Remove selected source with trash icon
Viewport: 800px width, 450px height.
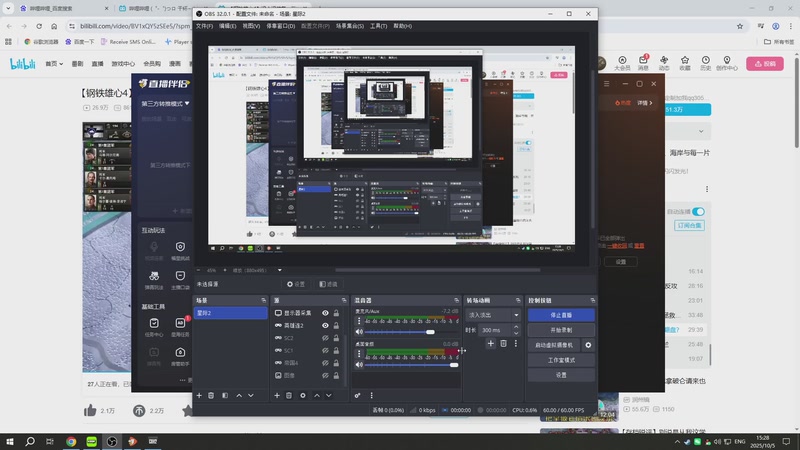[289, 395]
